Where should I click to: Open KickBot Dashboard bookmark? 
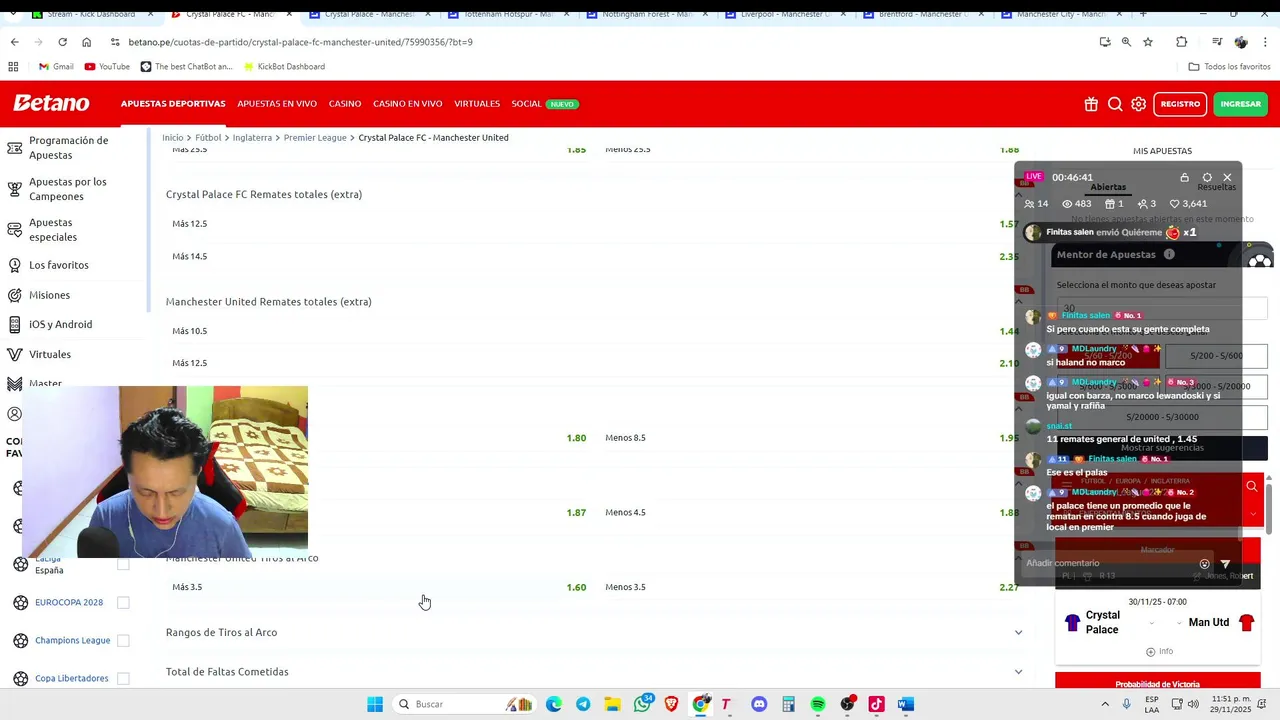pos(283,67)
